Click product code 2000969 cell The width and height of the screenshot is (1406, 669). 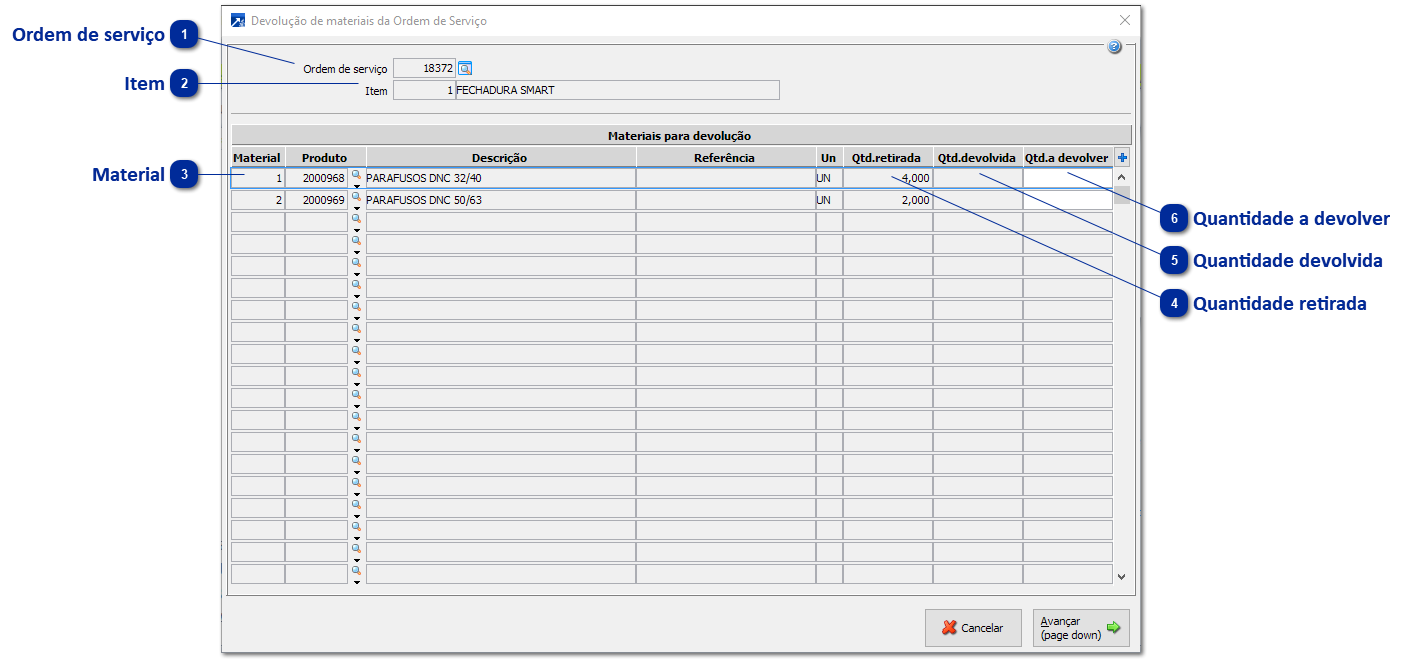tap(316, 200)
